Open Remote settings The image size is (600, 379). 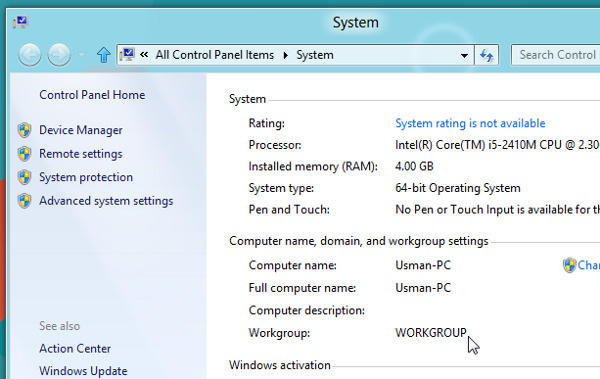tap(81, 154)
